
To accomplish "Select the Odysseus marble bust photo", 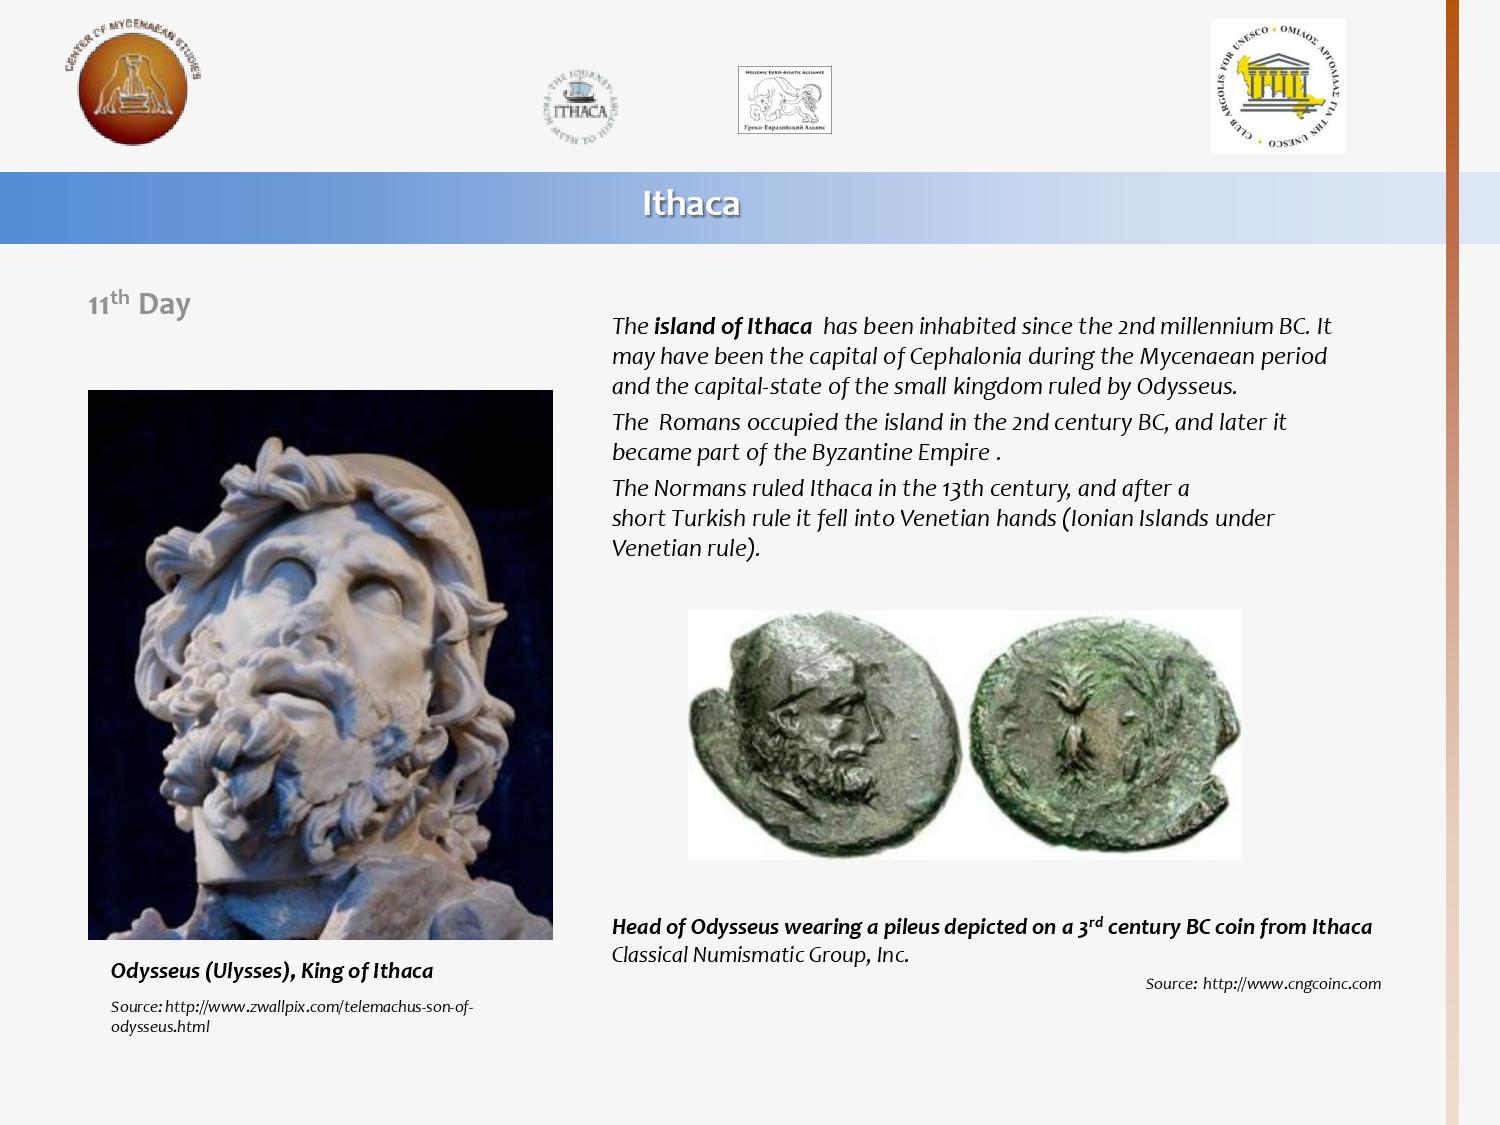I will coord(320,664).
